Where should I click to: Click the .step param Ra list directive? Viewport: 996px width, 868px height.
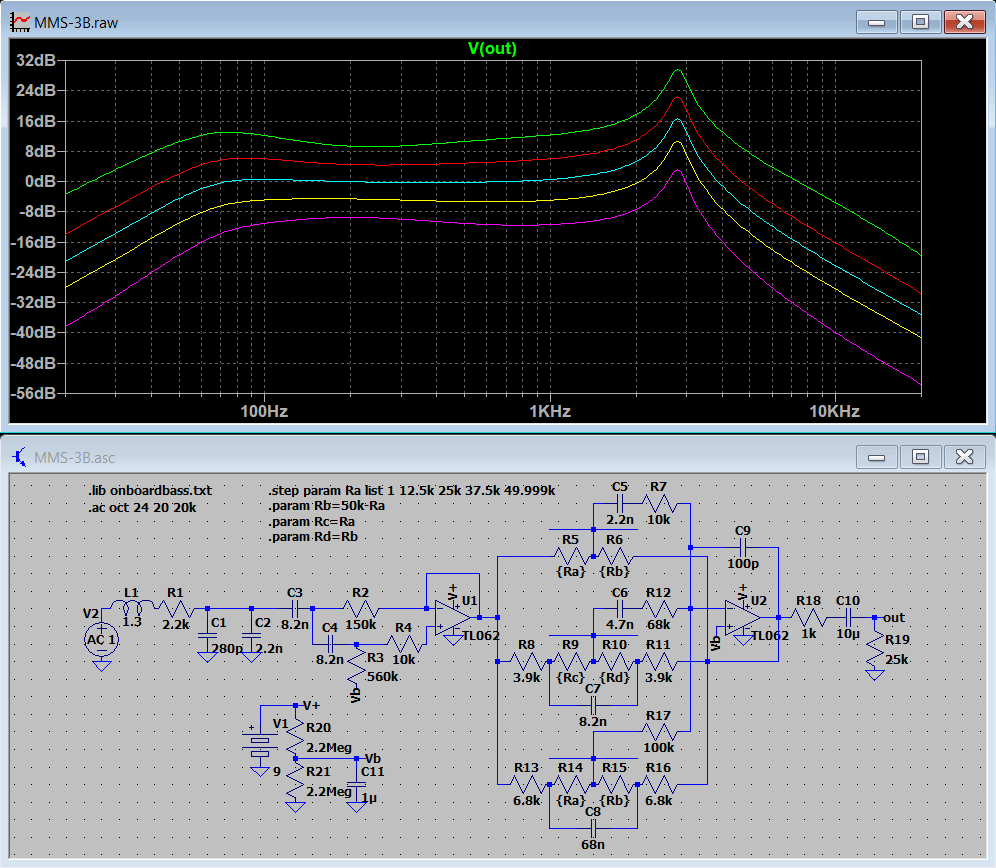pyautogui.click(x=412, y=491)
